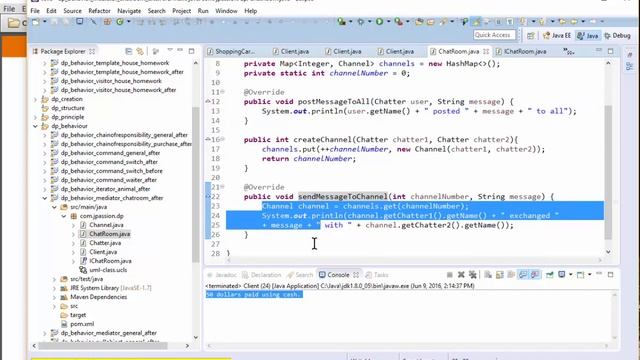This screenshot has height=360, width=640.
Task: Click the Run (green play) toolbar icon
Action: point(379,22)
